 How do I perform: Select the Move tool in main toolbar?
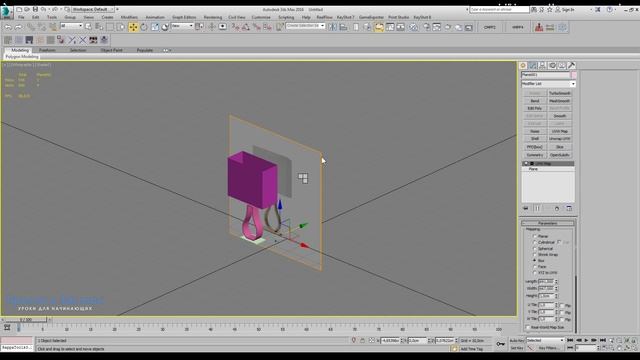133,27
